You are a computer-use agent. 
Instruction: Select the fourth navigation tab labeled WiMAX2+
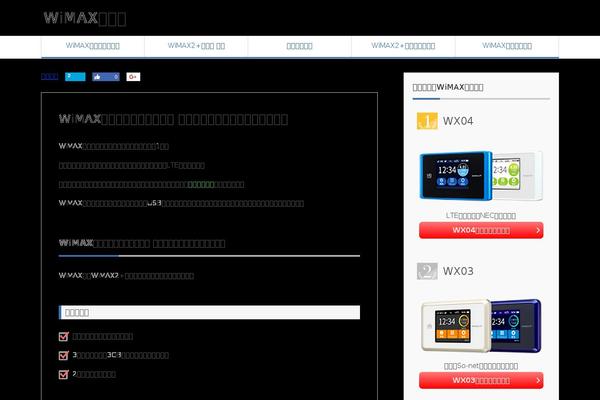point(403,46)
